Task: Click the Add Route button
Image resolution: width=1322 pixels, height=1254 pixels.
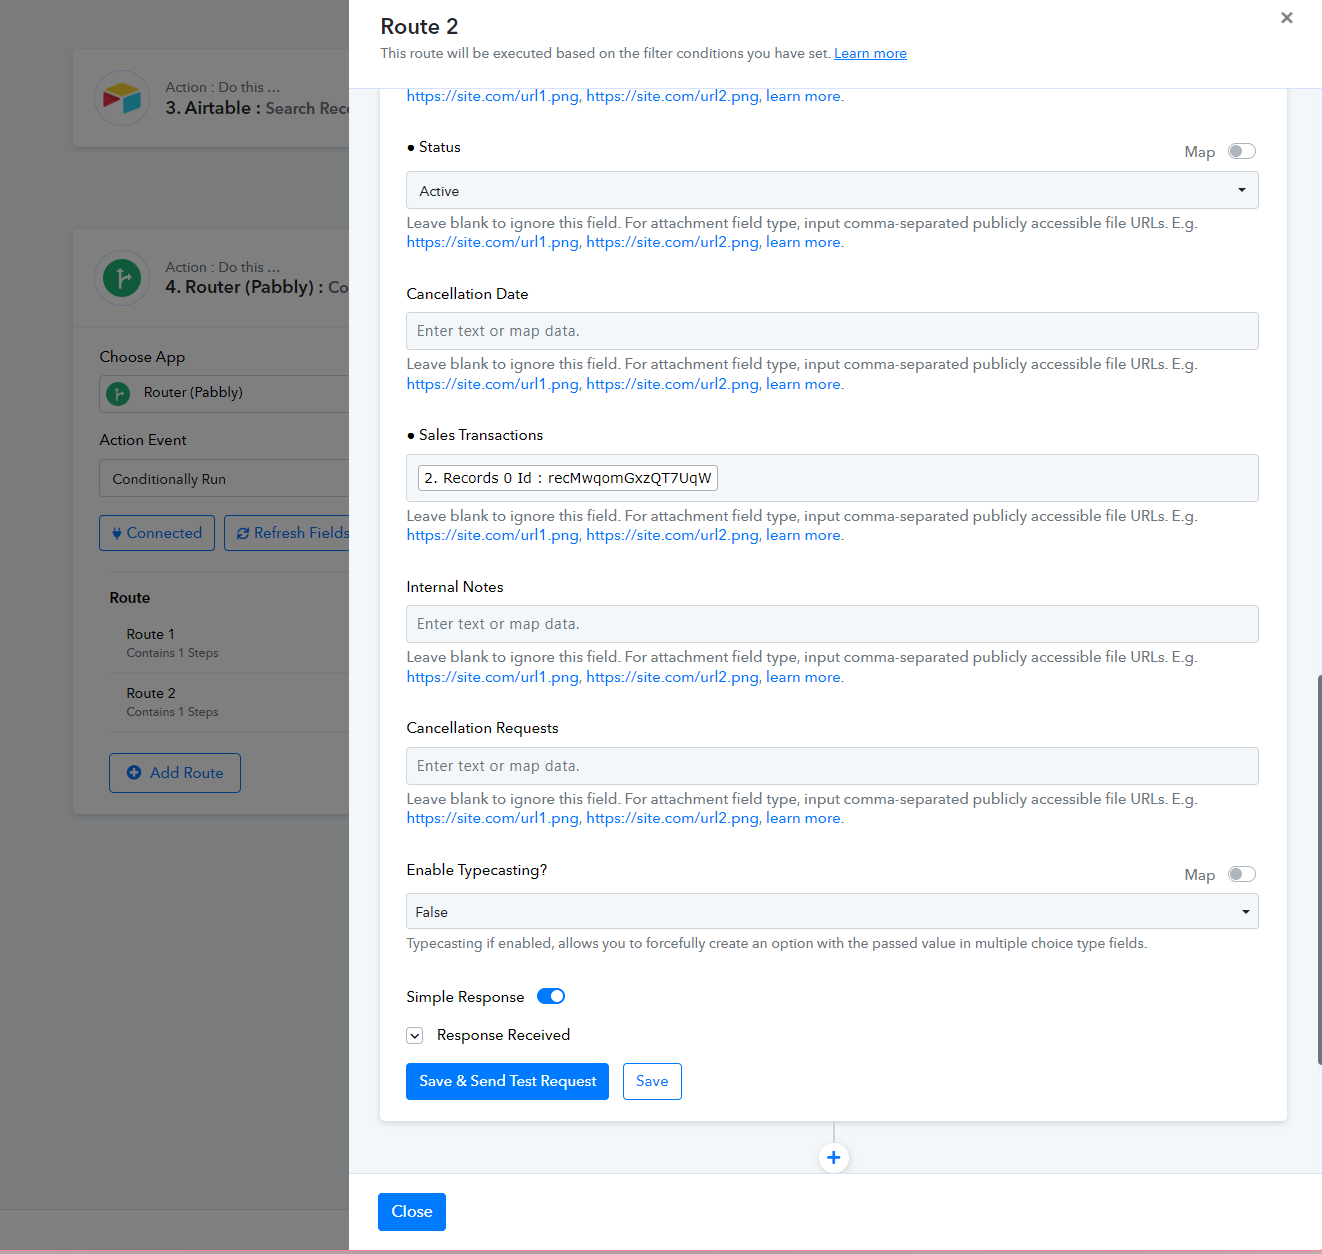Action: pyautogui.click(x=175, y=773)
